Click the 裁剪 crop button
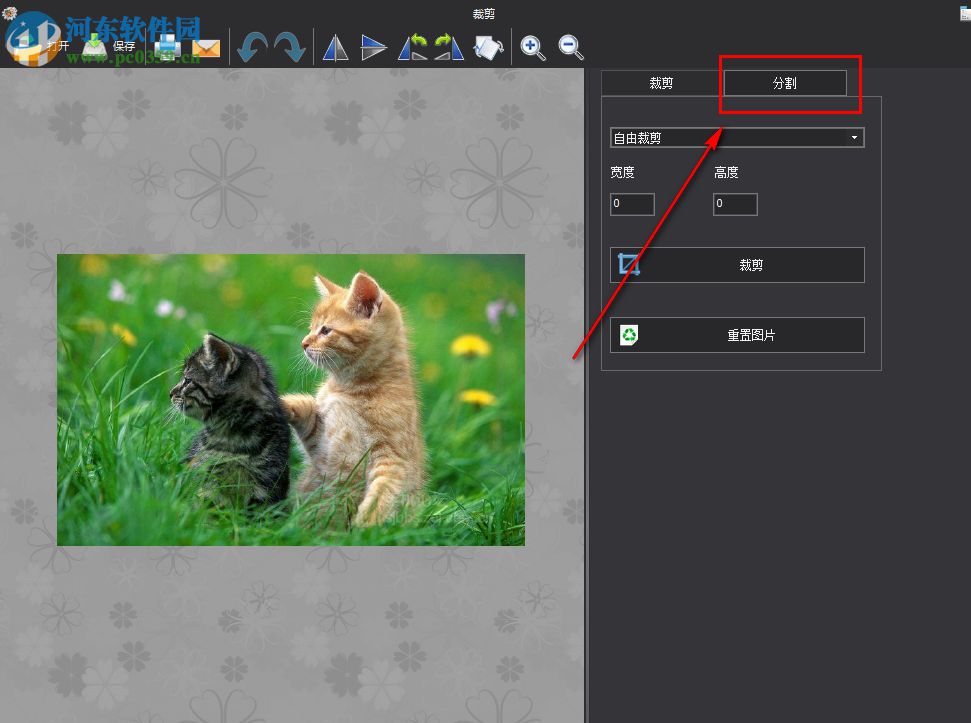Viewport: 971px width, 723px height. (737, 265)
